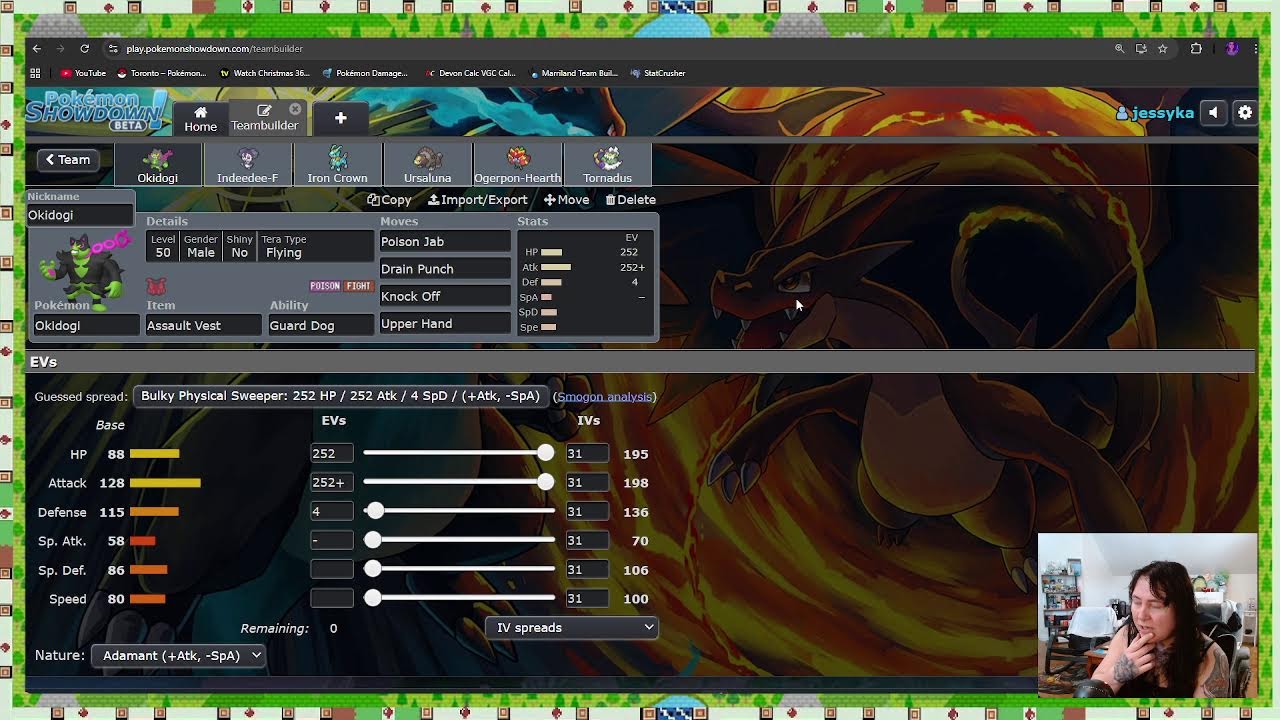Click the Speed EV slider handle
The image size is (1280, 720).
click(x=373, y=598)
